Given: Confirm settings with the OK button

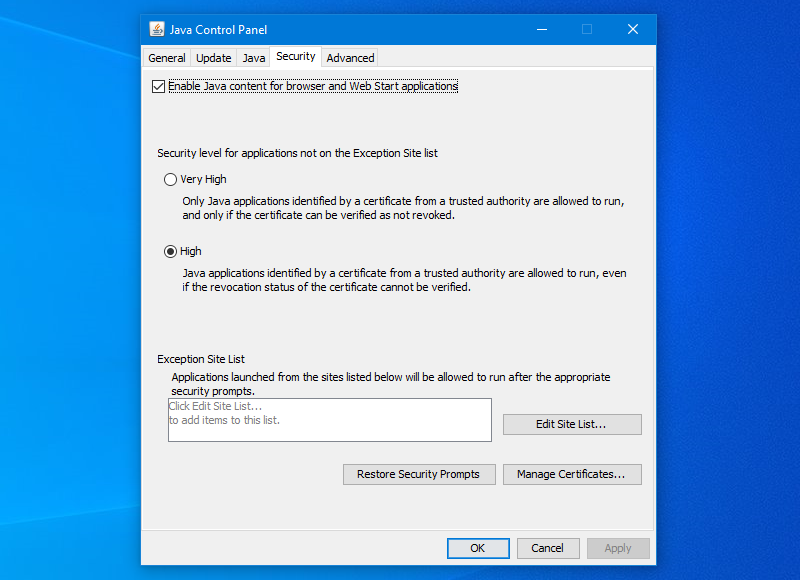Looking at the screenshot, I should [x=478, y=548].
